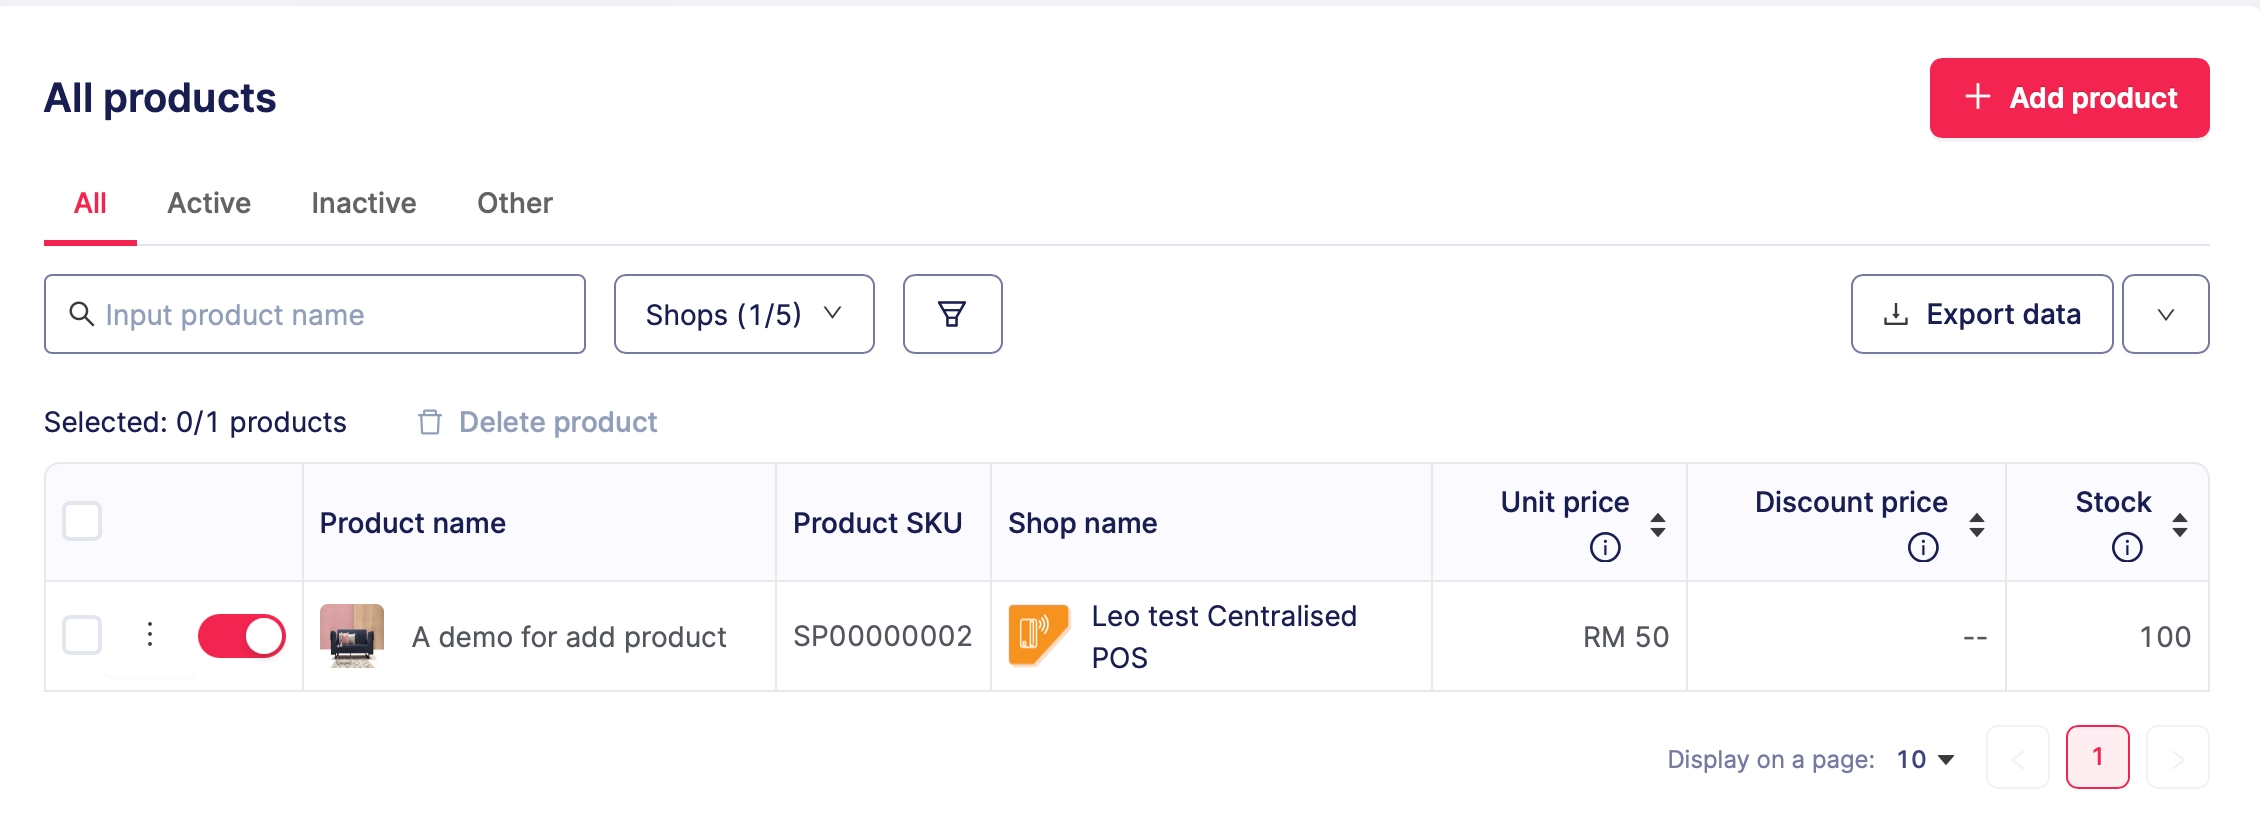The height and width of the screenshot is (820, 2260).
Task: Toggle off the demo product active switch
Action: pos(242,636)
